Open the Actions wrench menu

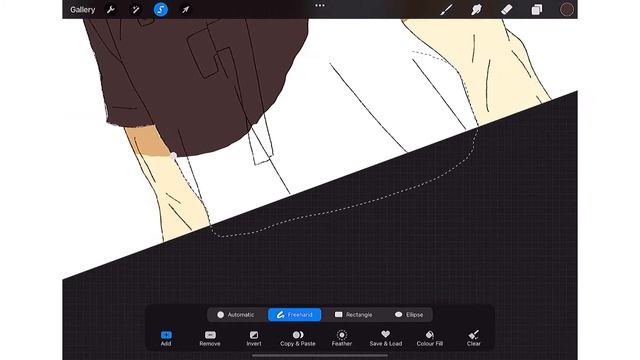(111, 9)
